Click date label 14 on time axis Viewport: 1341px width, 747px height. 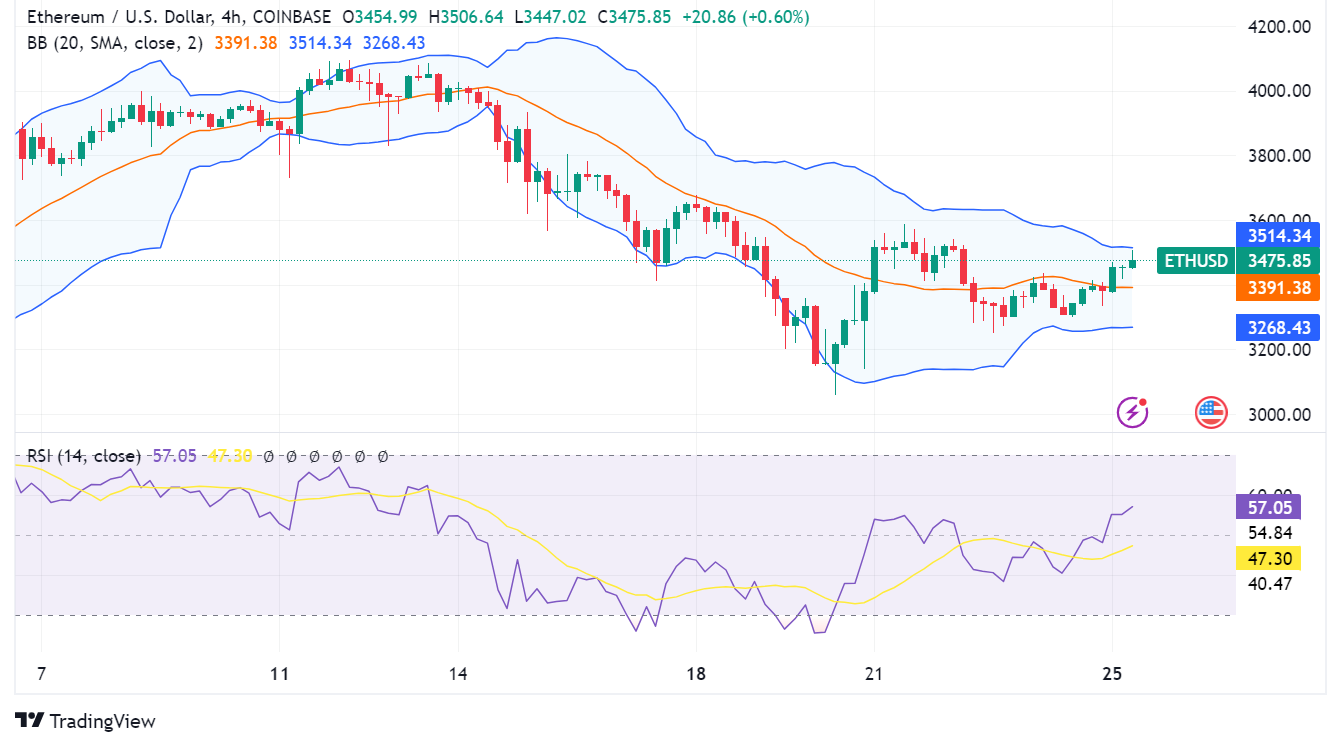(458, 673)
